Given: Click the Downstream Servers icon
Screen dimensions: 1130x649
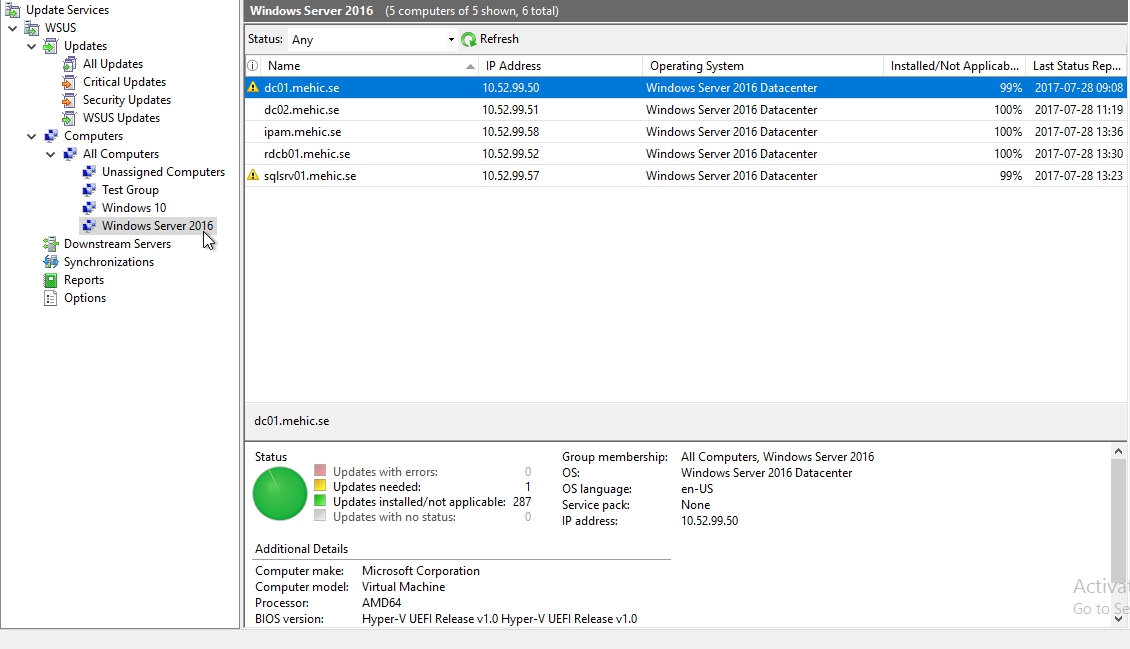Looking at the screenshot, I should [x=50, y=244].
